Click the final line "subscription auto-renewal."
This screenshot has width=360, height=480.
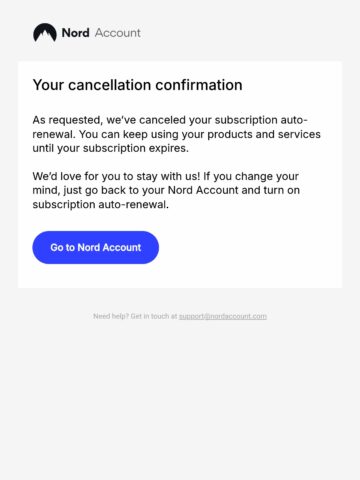pos(101,204)
